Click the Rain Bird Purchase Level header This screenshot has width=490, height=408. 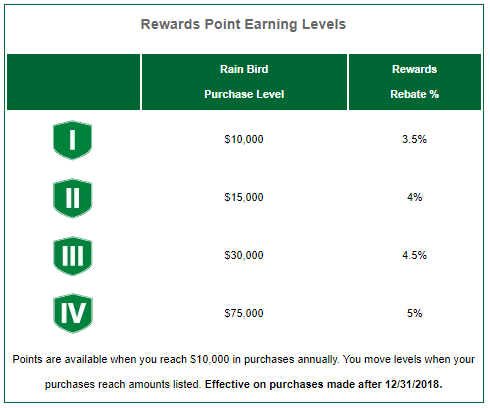(244, 82)
